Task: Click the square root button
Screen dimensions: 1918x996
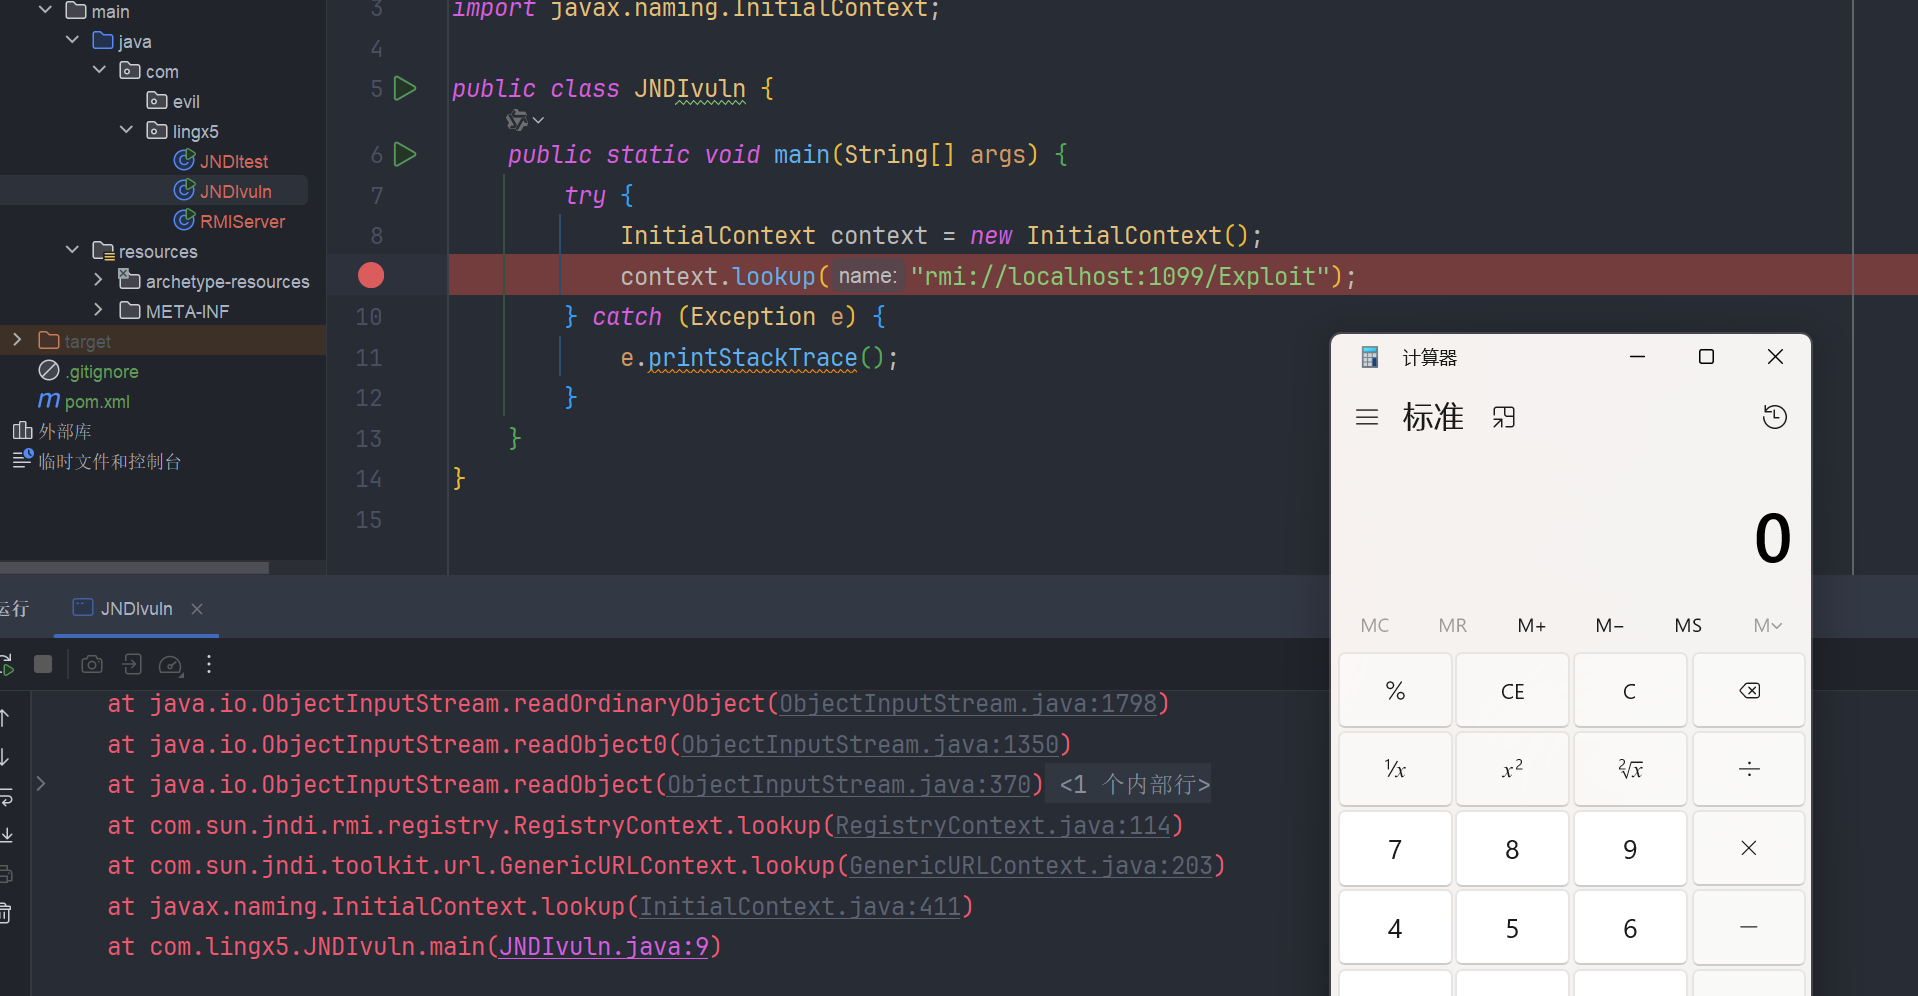Action: point(1630,769)
